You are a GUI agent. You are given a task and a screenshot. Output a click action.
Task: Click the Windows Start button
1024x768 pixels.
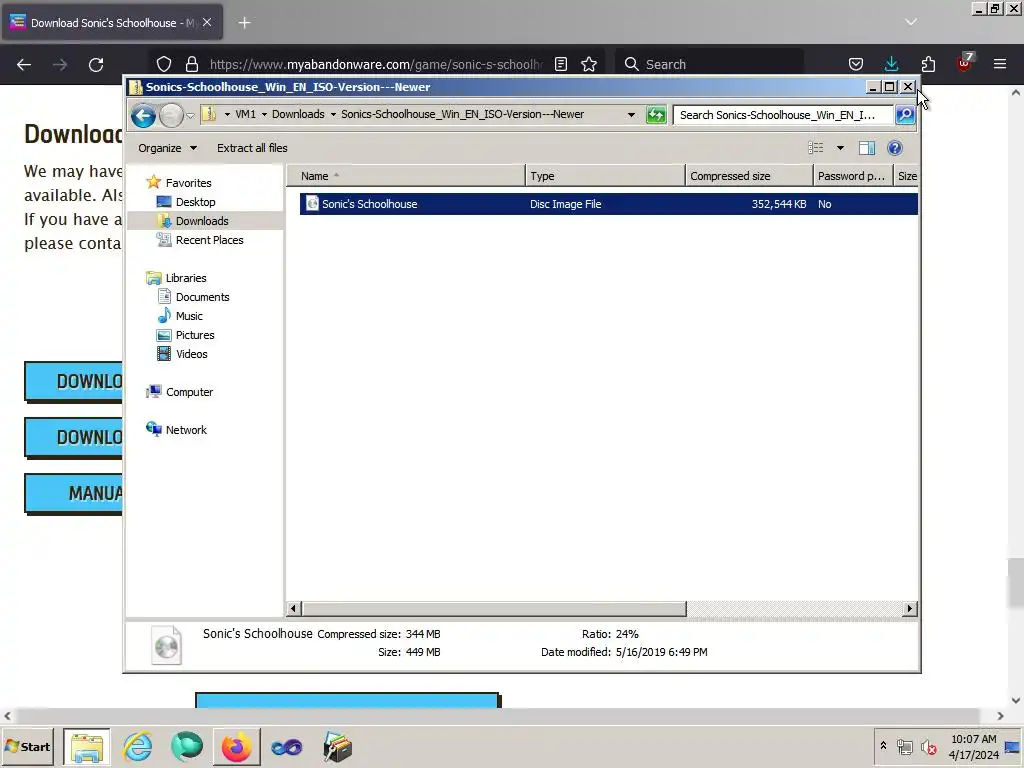pyautogui.click(x=27, y=746)
